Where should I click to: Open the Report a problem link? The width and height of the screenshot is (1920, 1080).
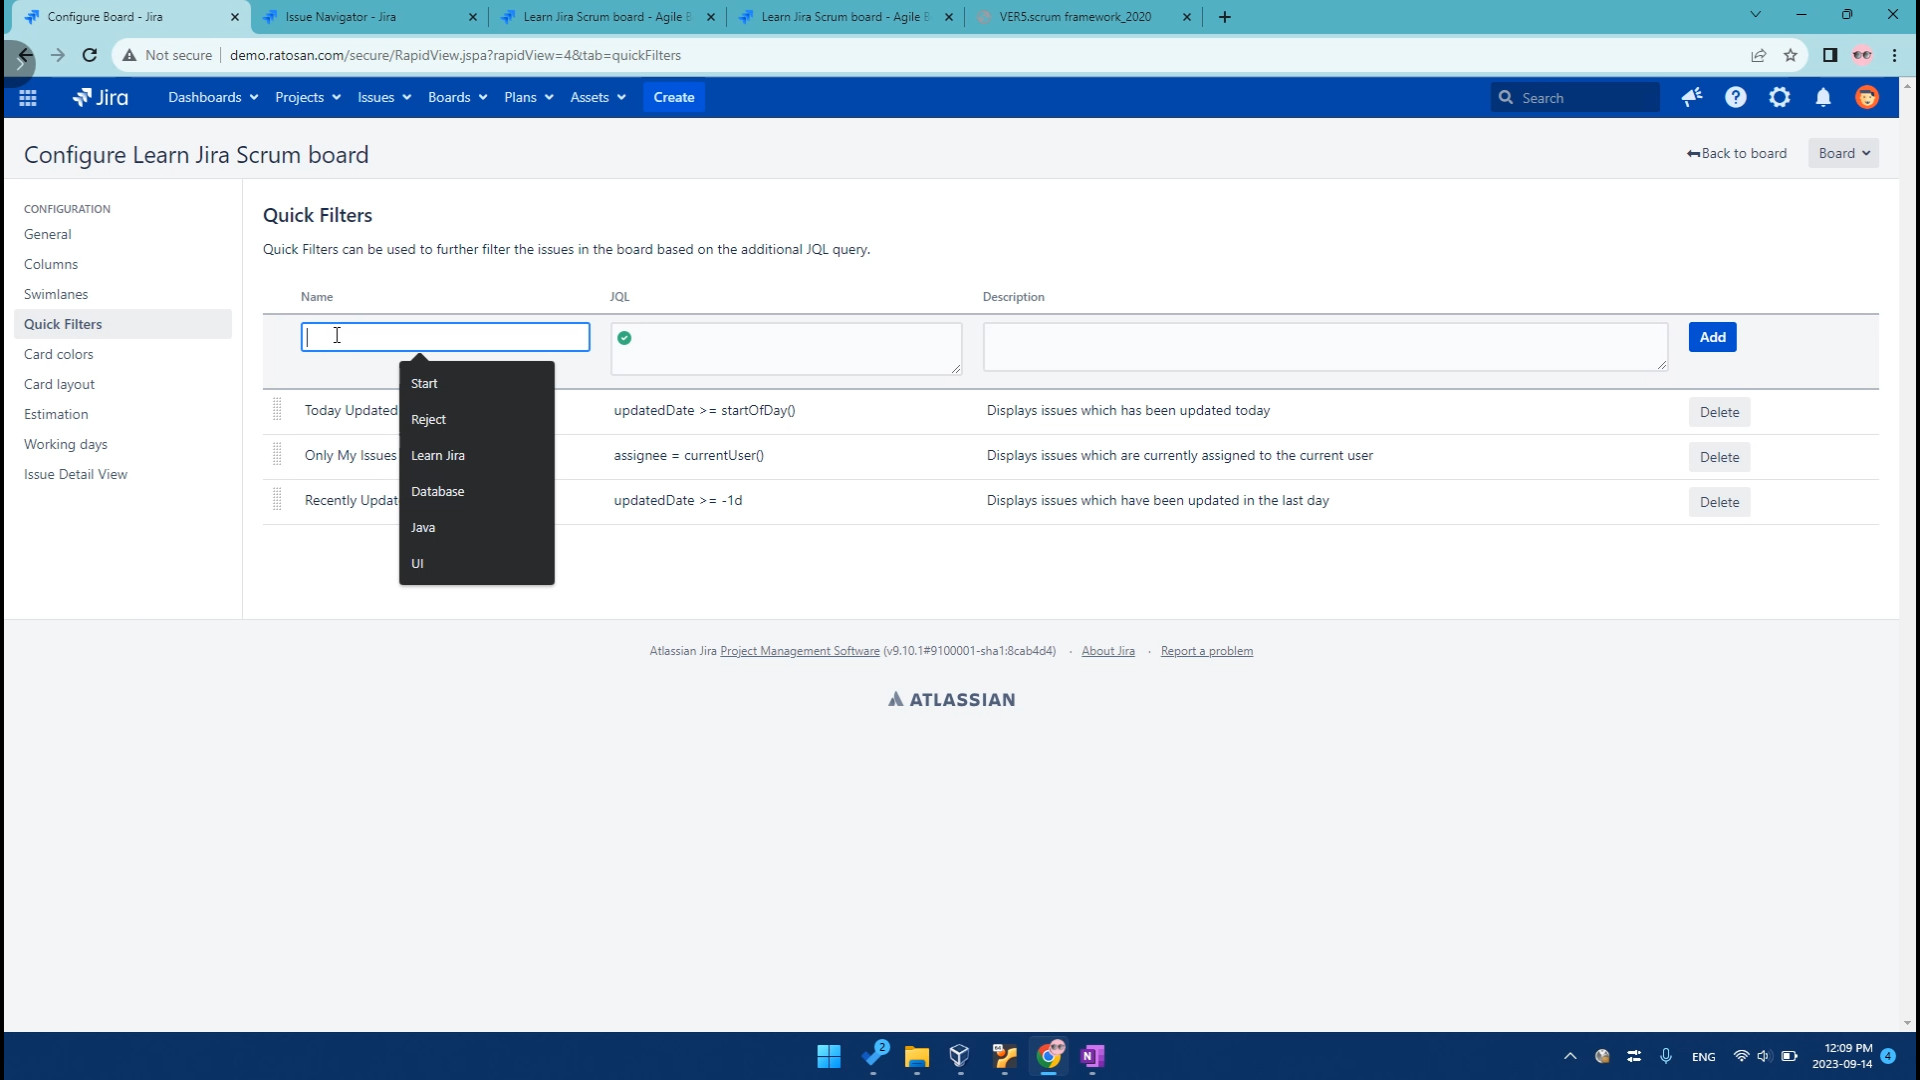point(1206,651)
